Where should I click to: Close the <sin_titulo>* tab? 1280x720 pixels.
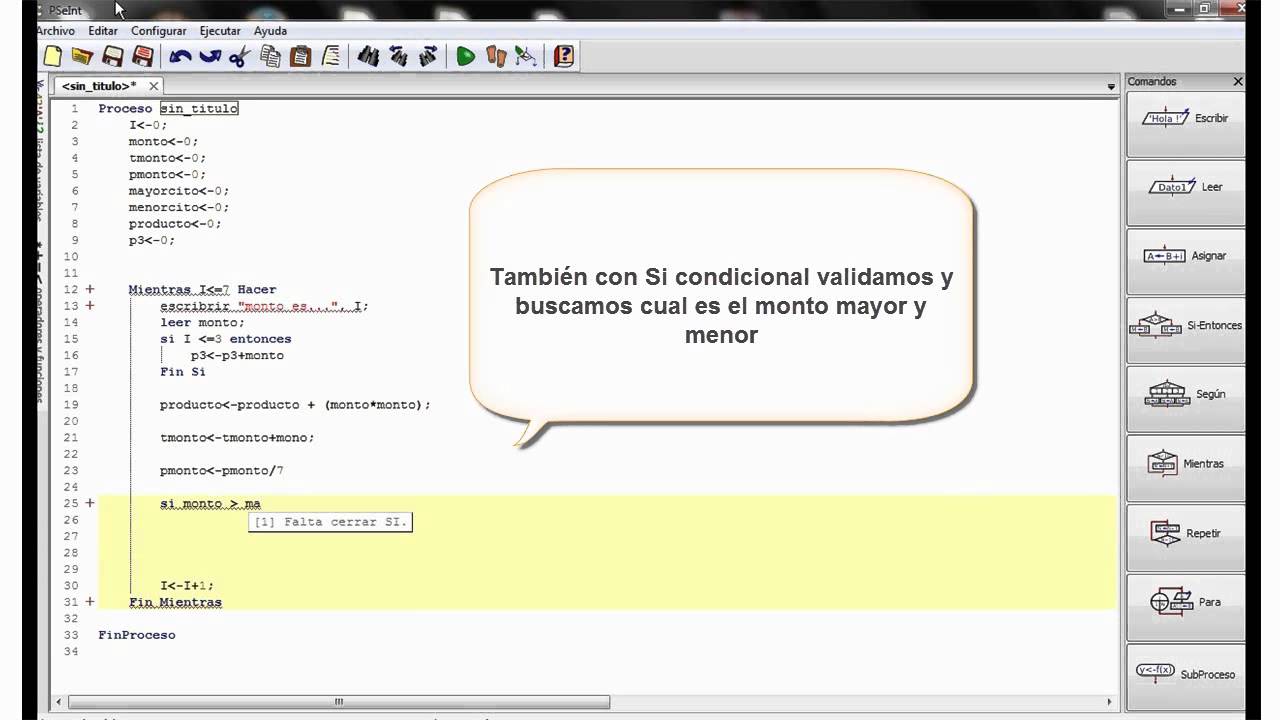[154, 86]
